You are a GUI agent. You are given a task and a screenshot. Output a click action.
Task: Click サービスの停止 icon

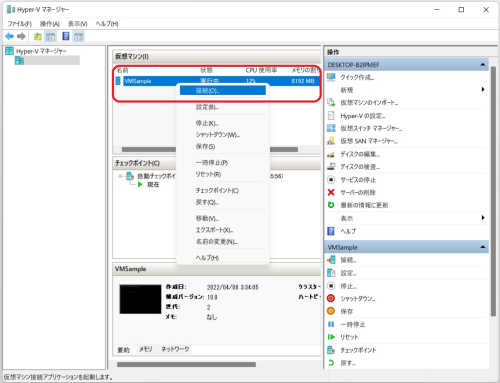(x=331, y=180)
